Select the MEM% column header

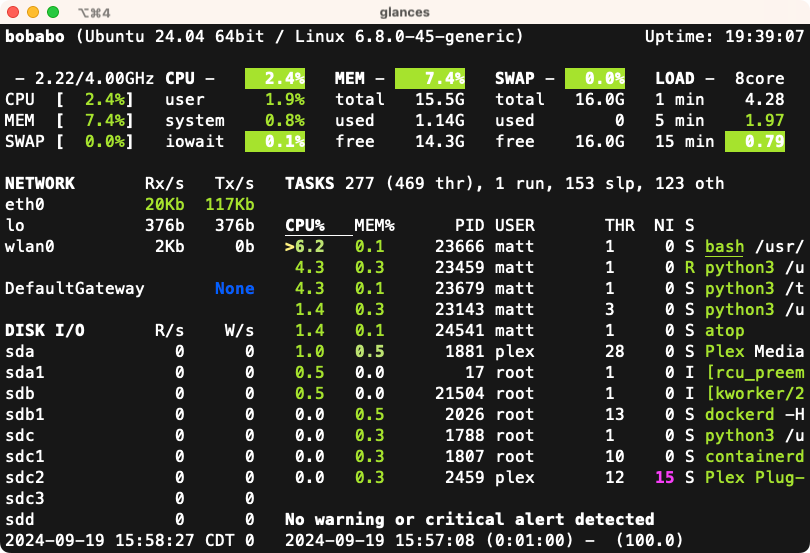tap(375, 225)
